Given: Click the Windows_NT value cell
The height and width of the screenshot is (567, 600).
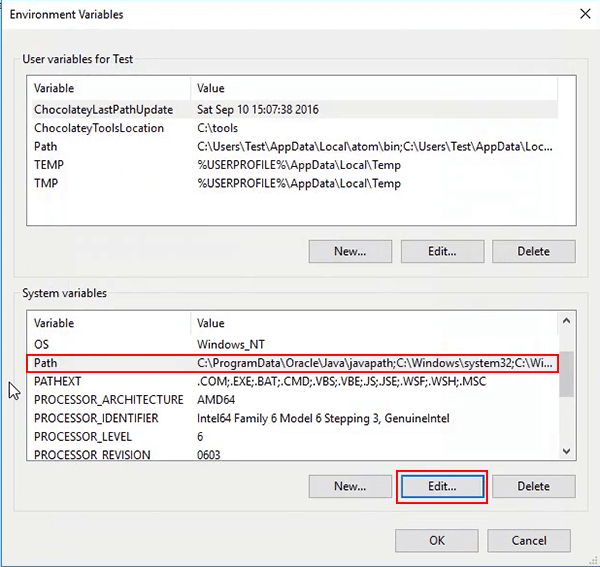Looking at the screenshot, I should [231, 344].
